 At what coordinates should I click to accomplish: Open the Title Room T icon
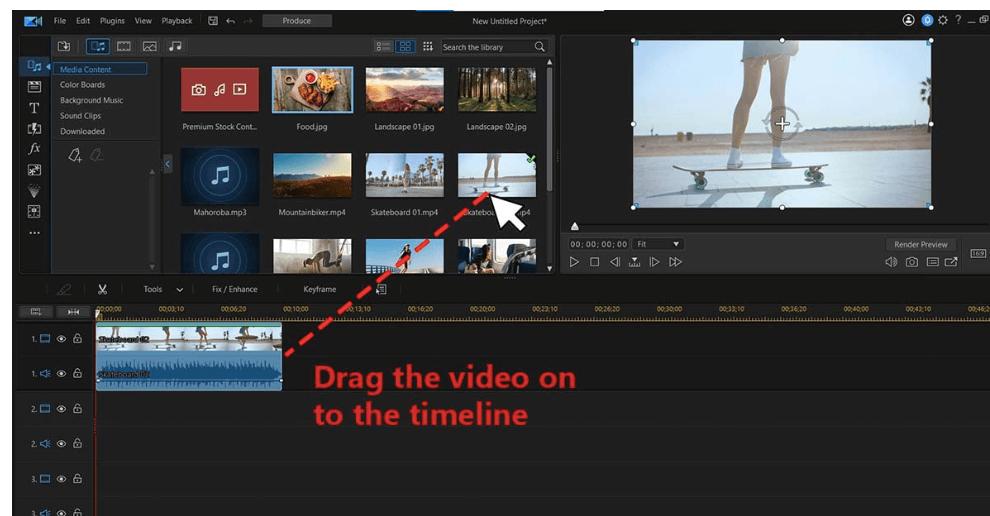(x=34, y=108)
